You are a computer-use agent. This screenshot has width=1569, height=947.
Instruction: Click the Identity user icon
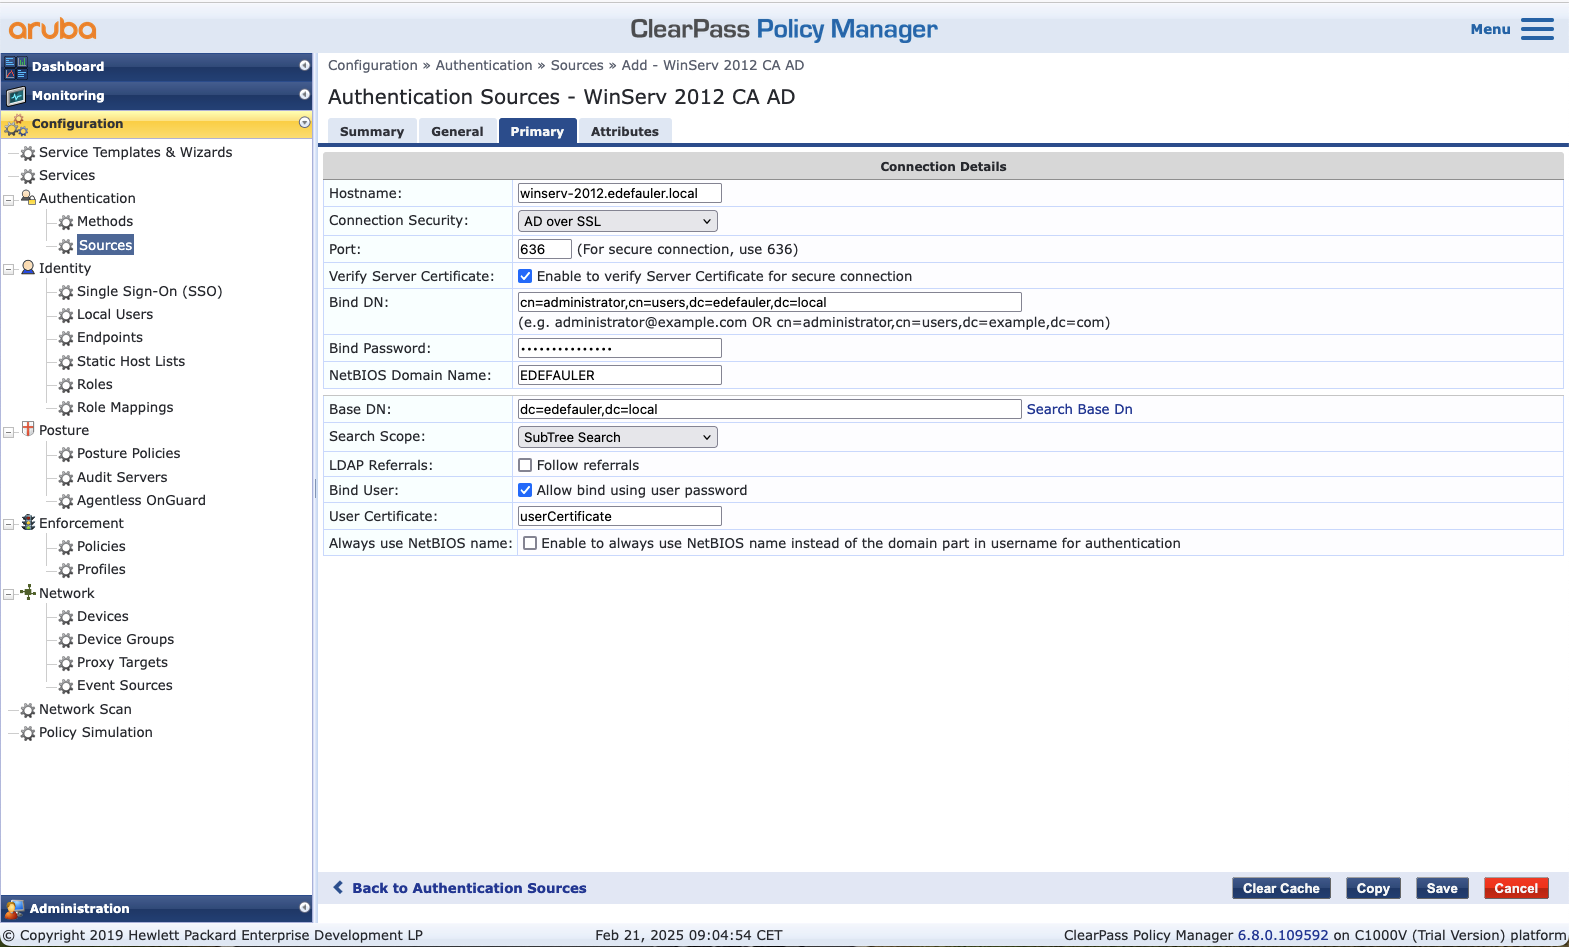point(28,268)
